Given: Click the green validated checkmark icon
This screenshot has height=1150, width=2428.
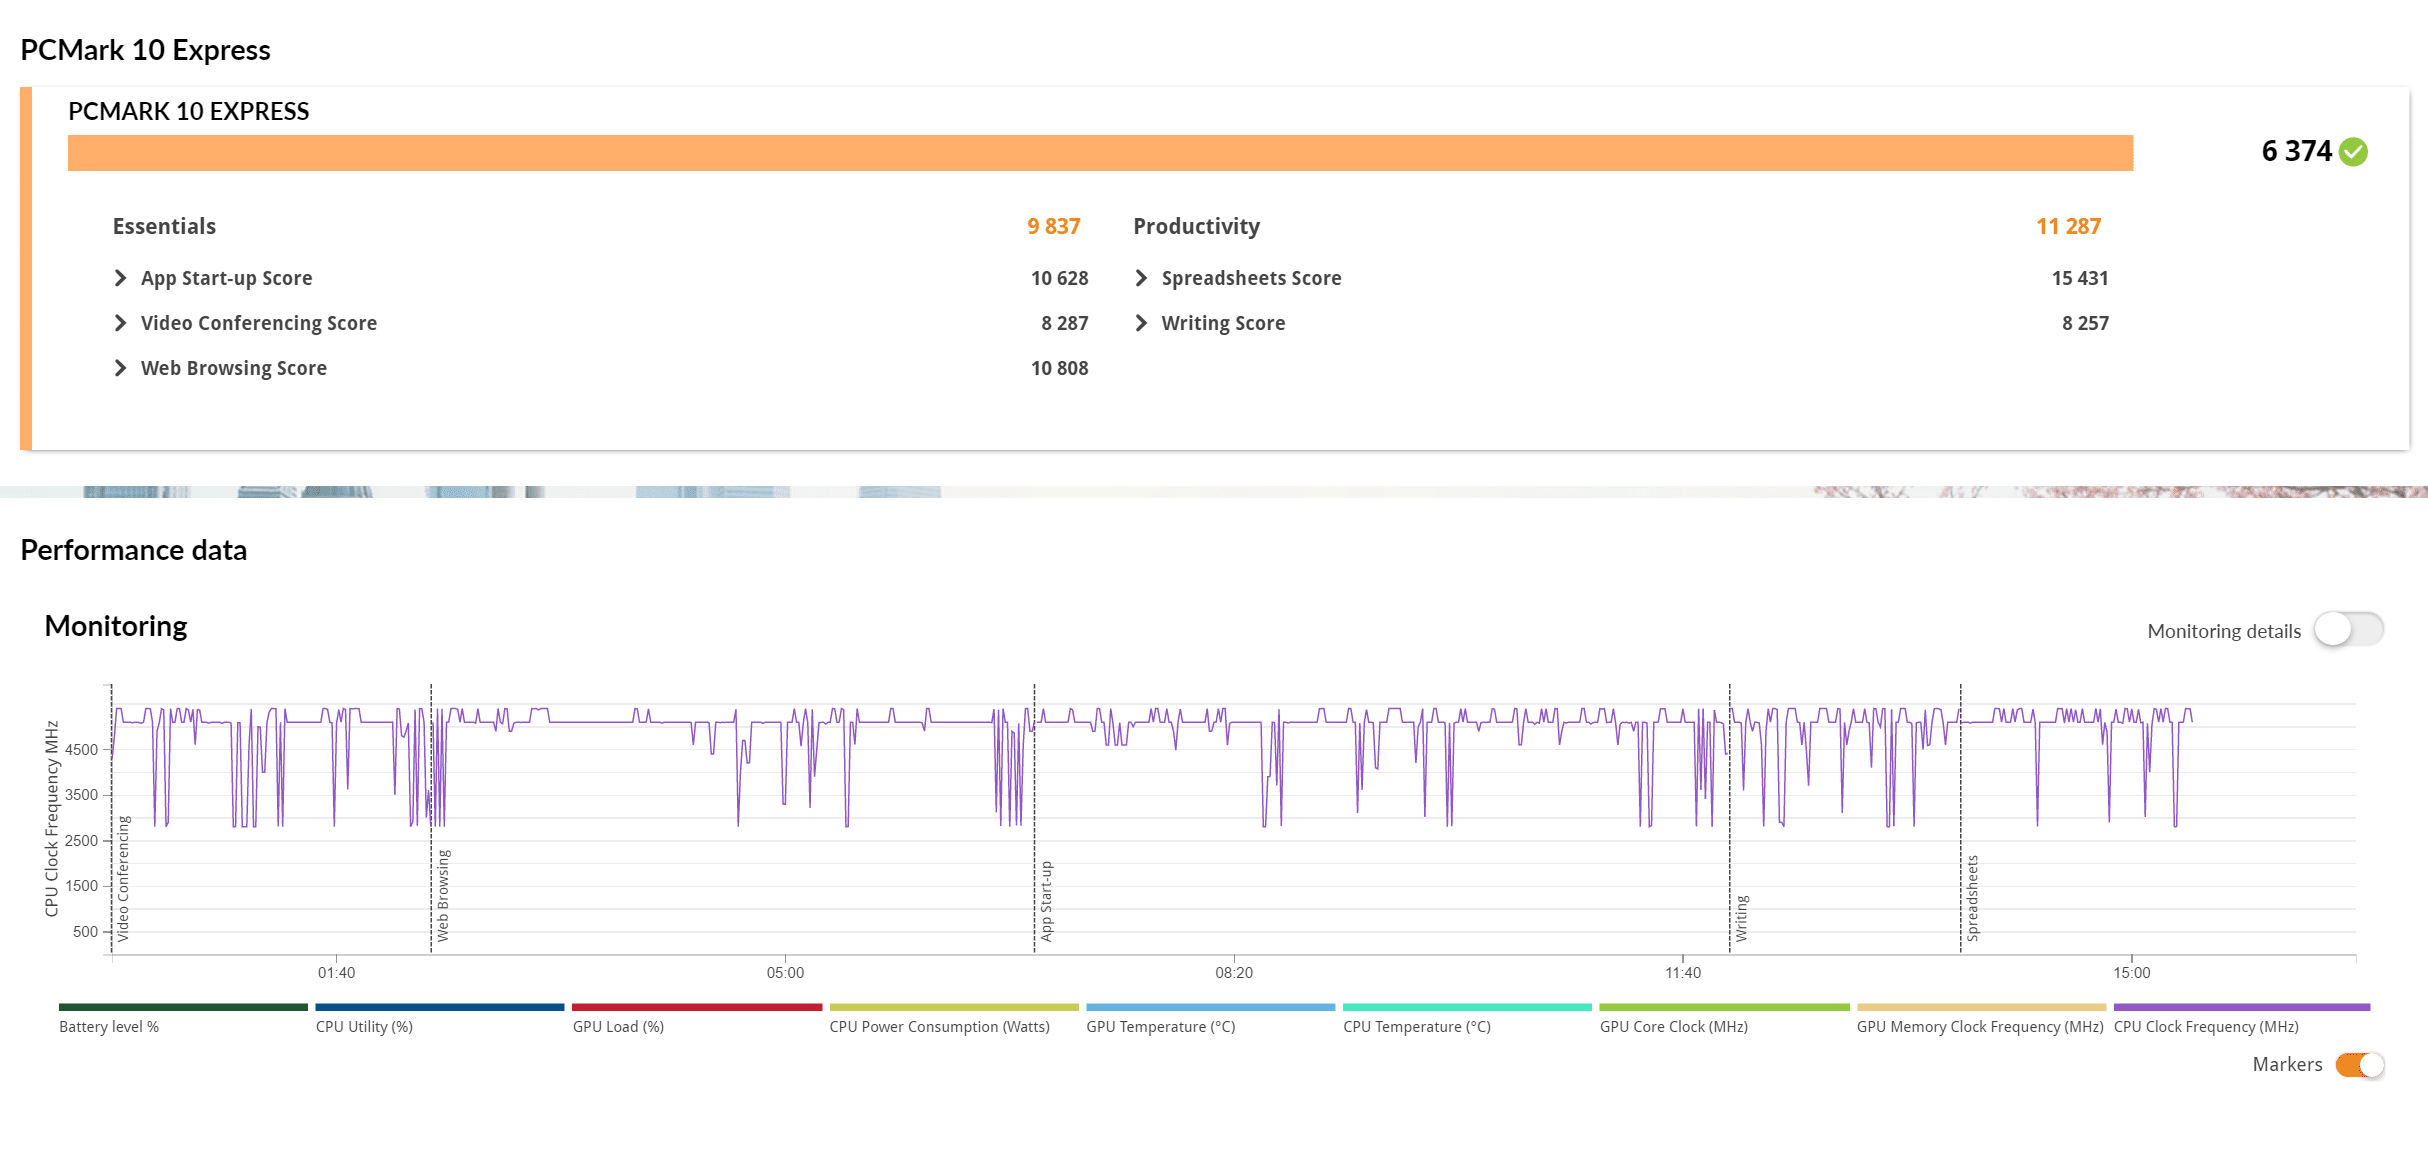Looking at the screenshot, I should tap(2354, 152).
